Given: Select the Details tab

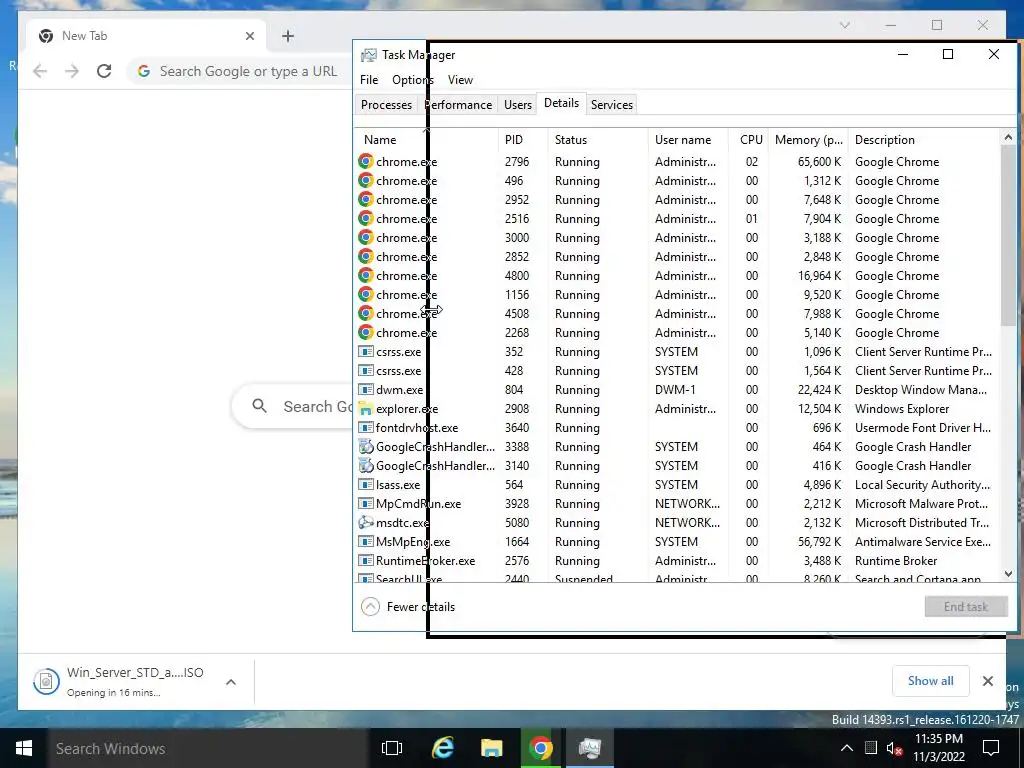Looking at the screenshot, I should 562,103.
